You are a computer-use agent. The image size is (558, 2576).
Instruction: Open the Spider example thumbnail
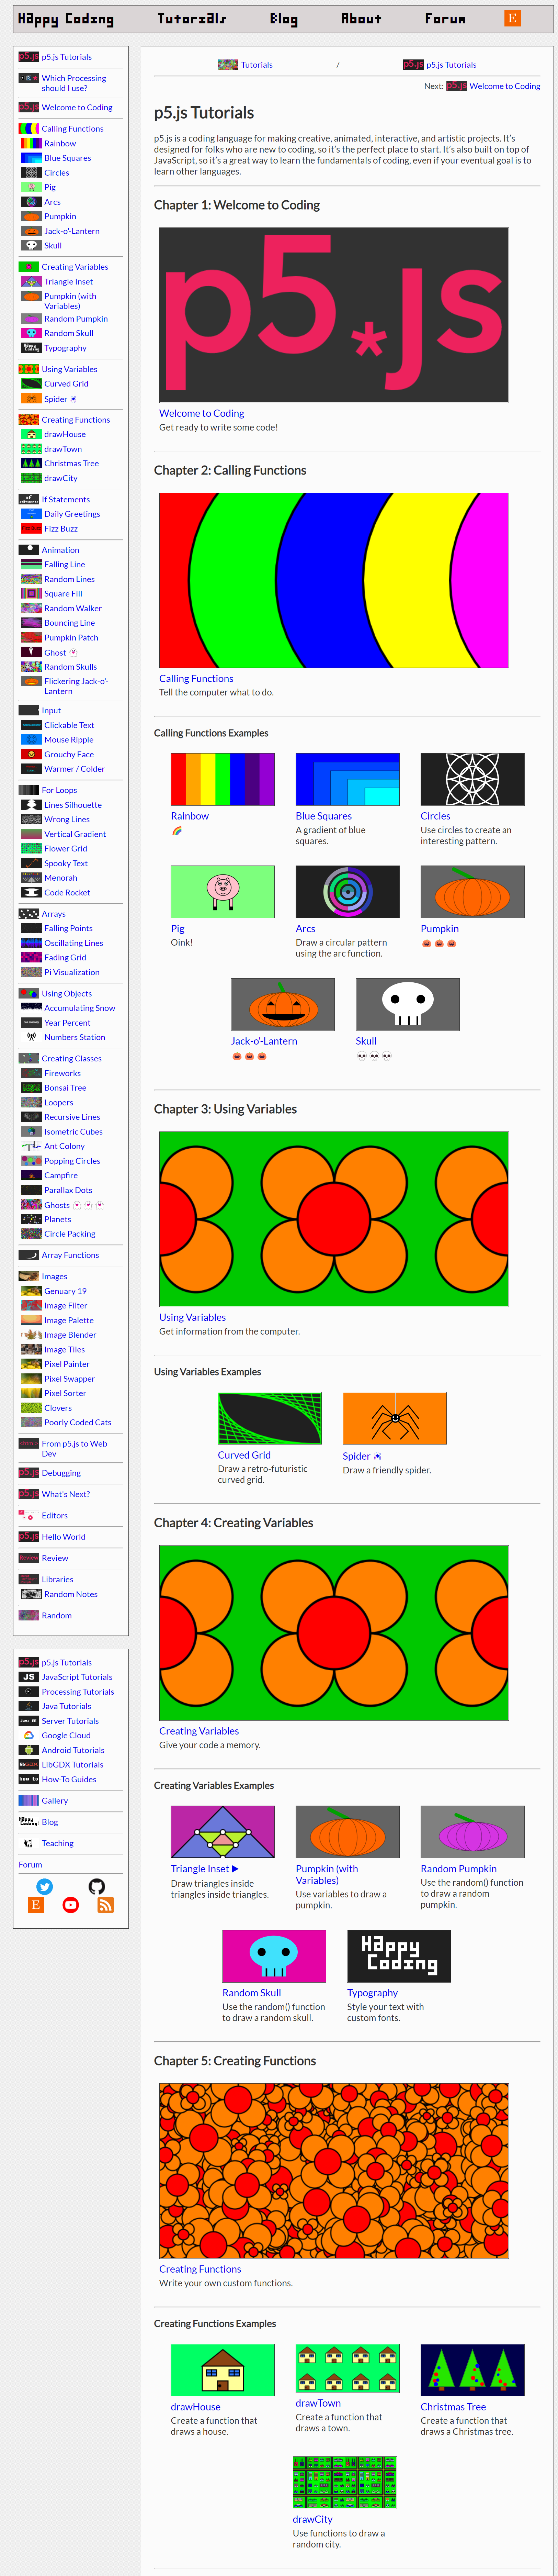coord(395,1418)
